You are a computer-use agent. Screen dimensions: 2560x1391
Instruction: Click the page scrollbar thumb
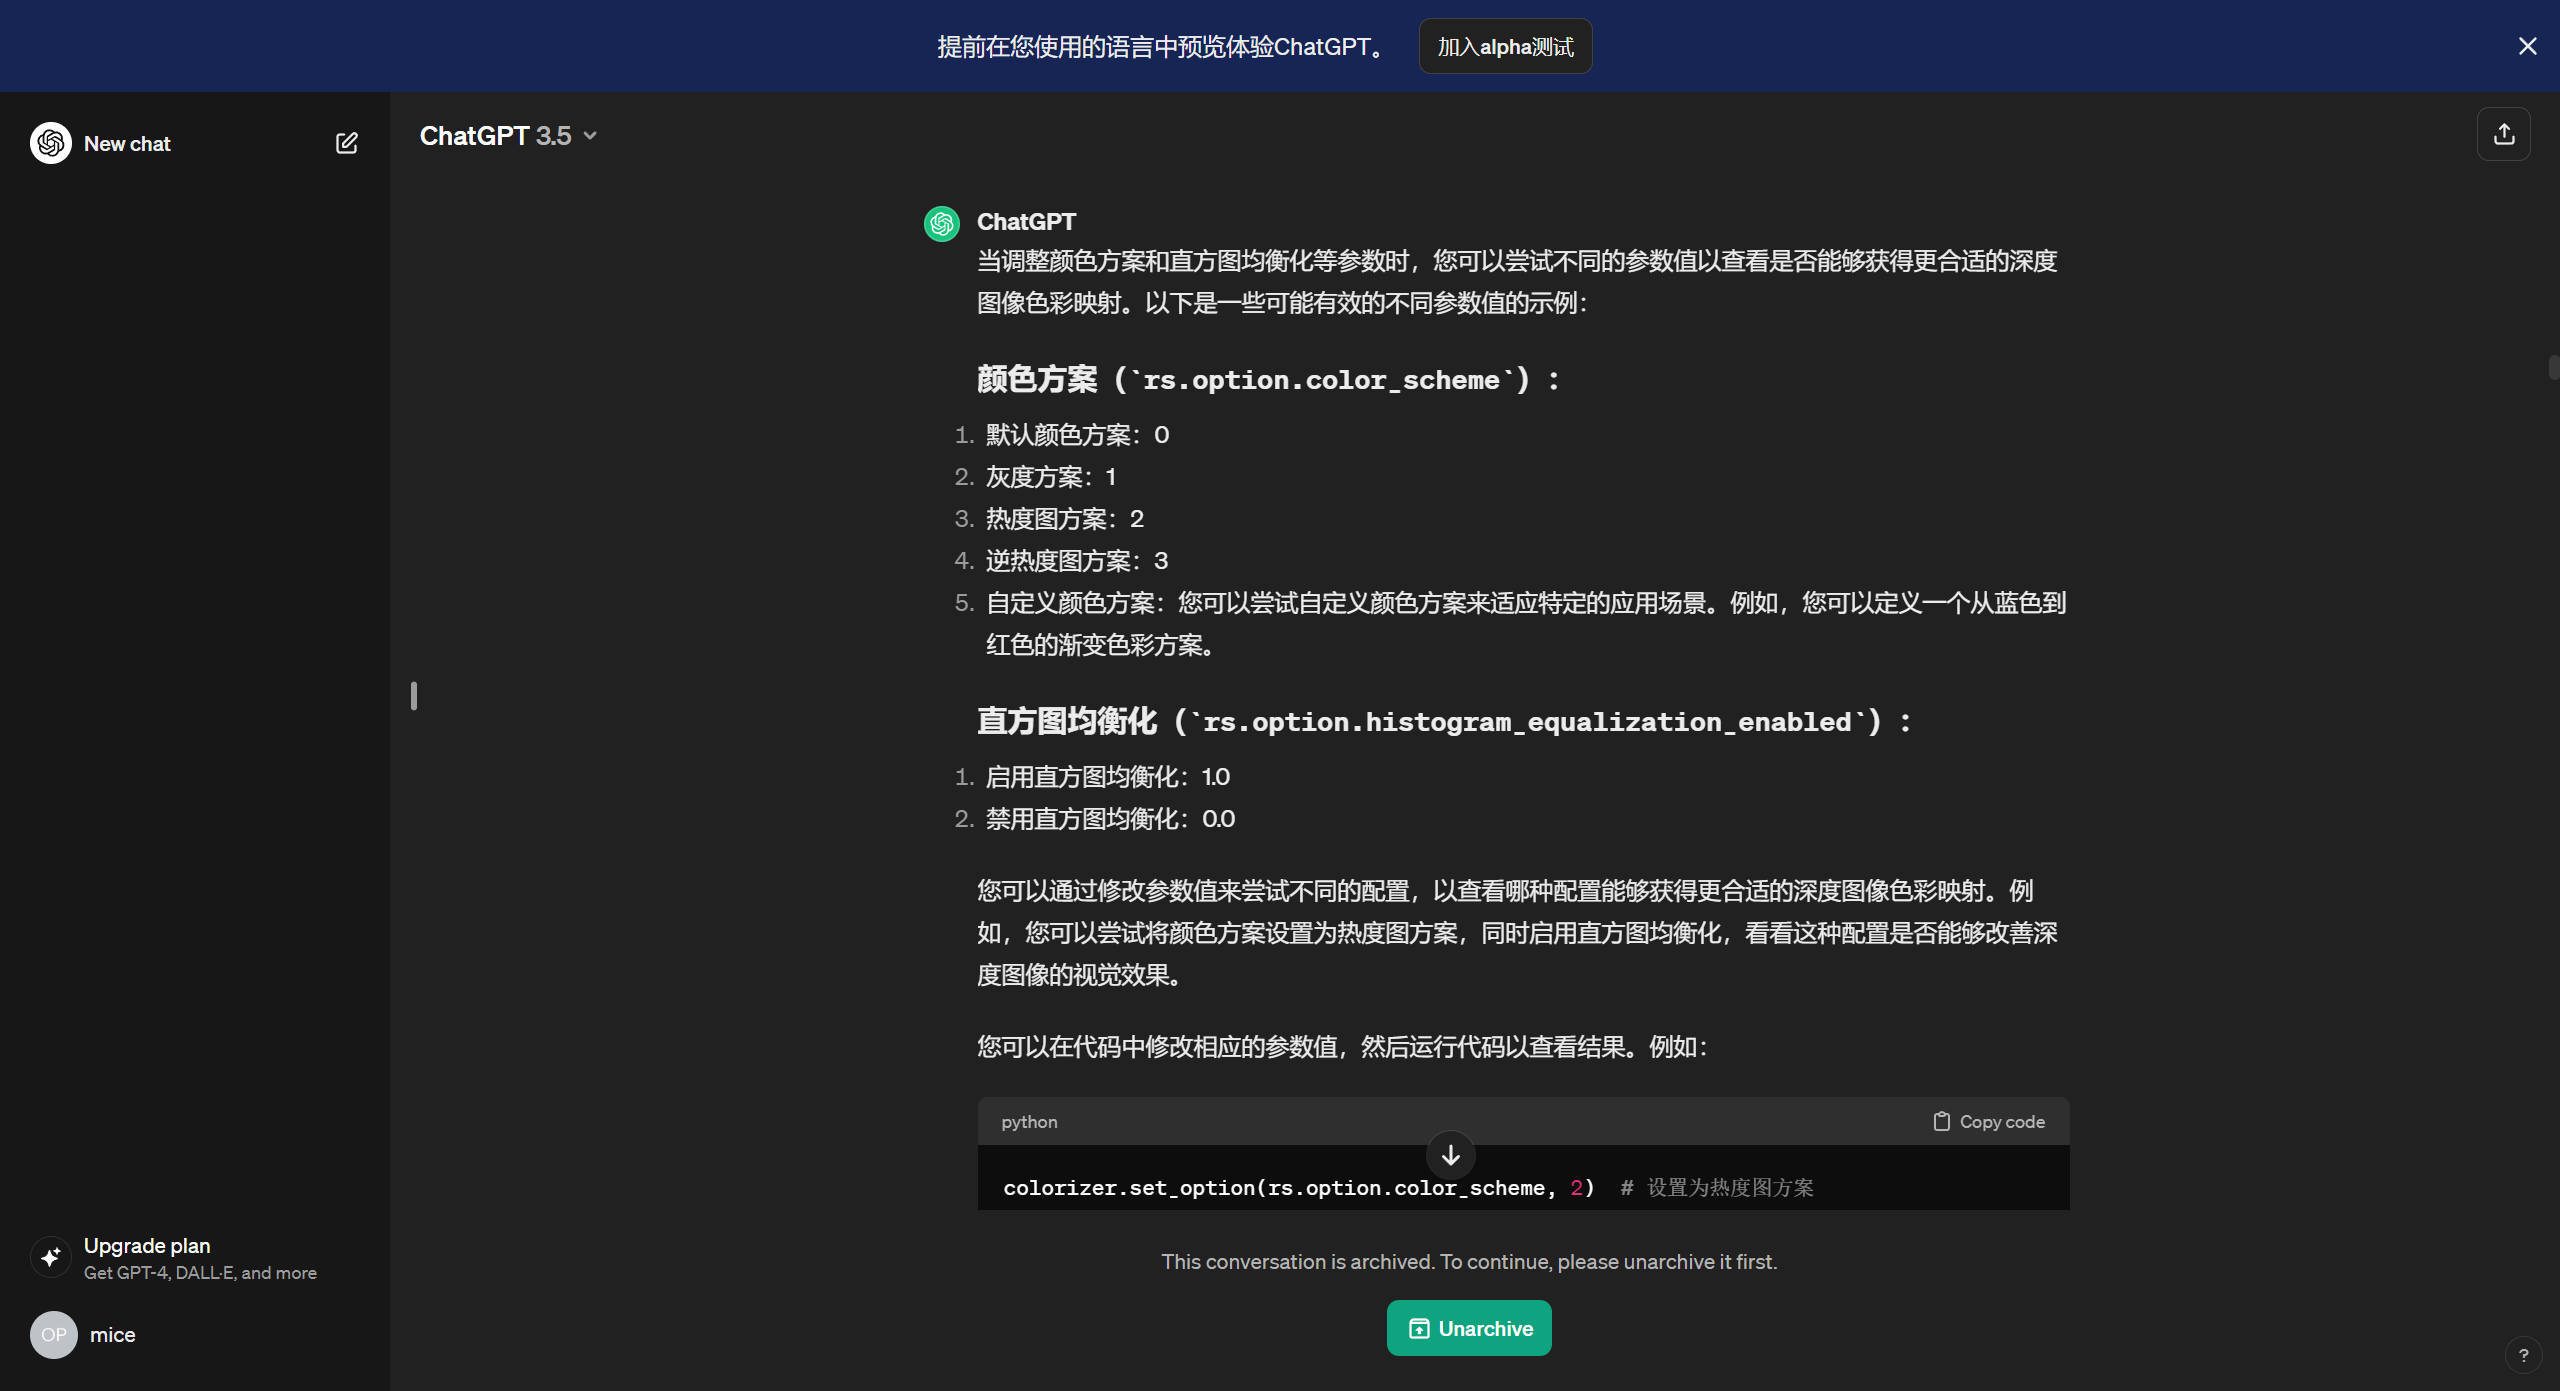tap(2553, 367)
